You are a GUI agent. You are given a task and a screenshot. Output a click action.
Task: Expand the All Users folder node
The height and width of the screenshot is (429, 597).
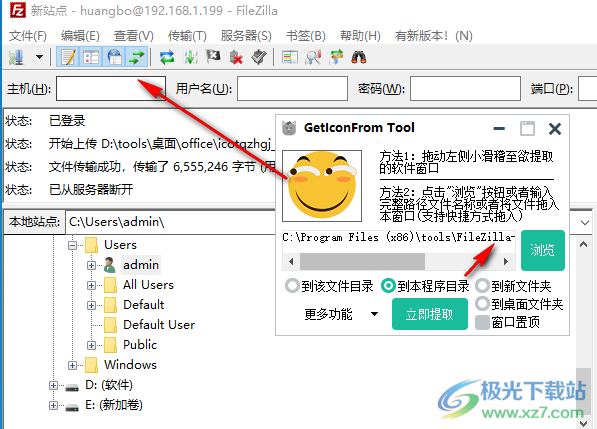91,285
